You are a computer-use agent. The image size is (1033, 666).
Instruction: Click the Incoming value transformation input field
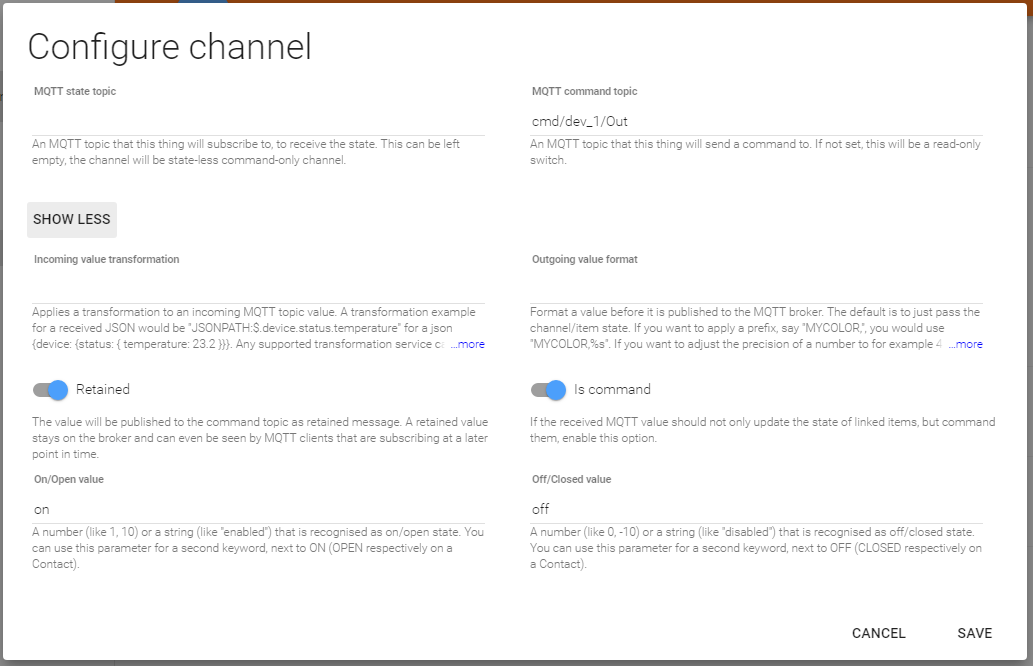[x=258, y=290]
